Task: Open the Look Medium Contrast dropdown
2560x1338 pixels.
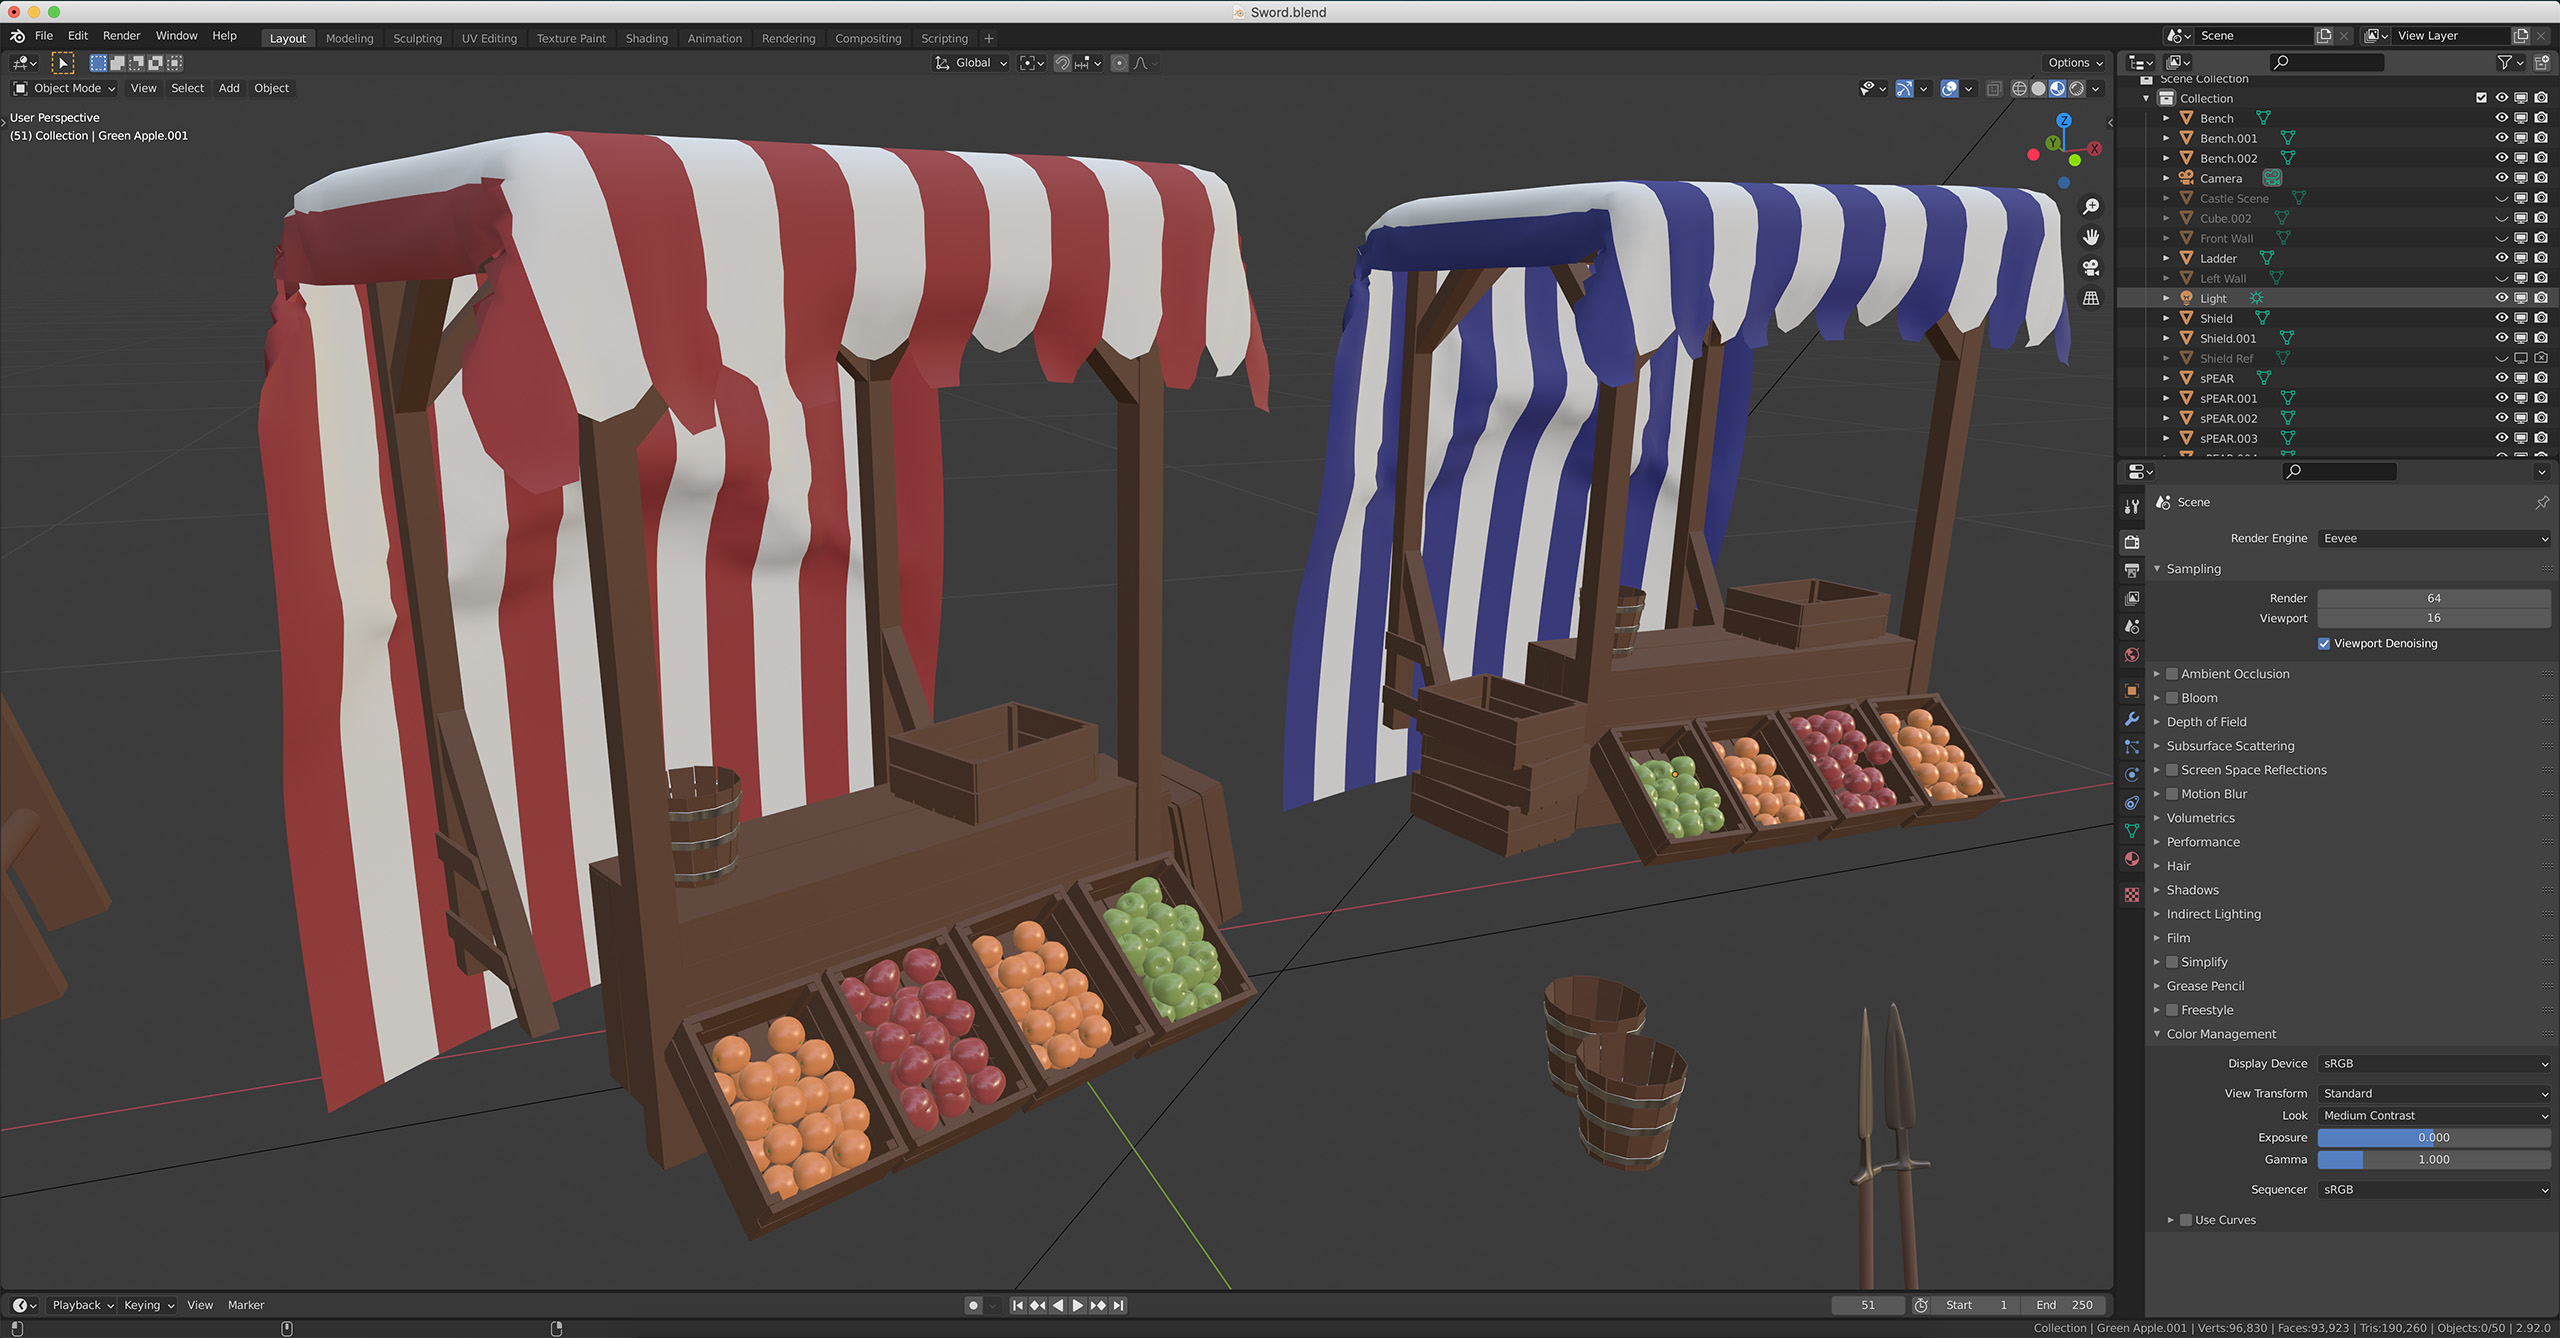Action: click(2434, 1116)
